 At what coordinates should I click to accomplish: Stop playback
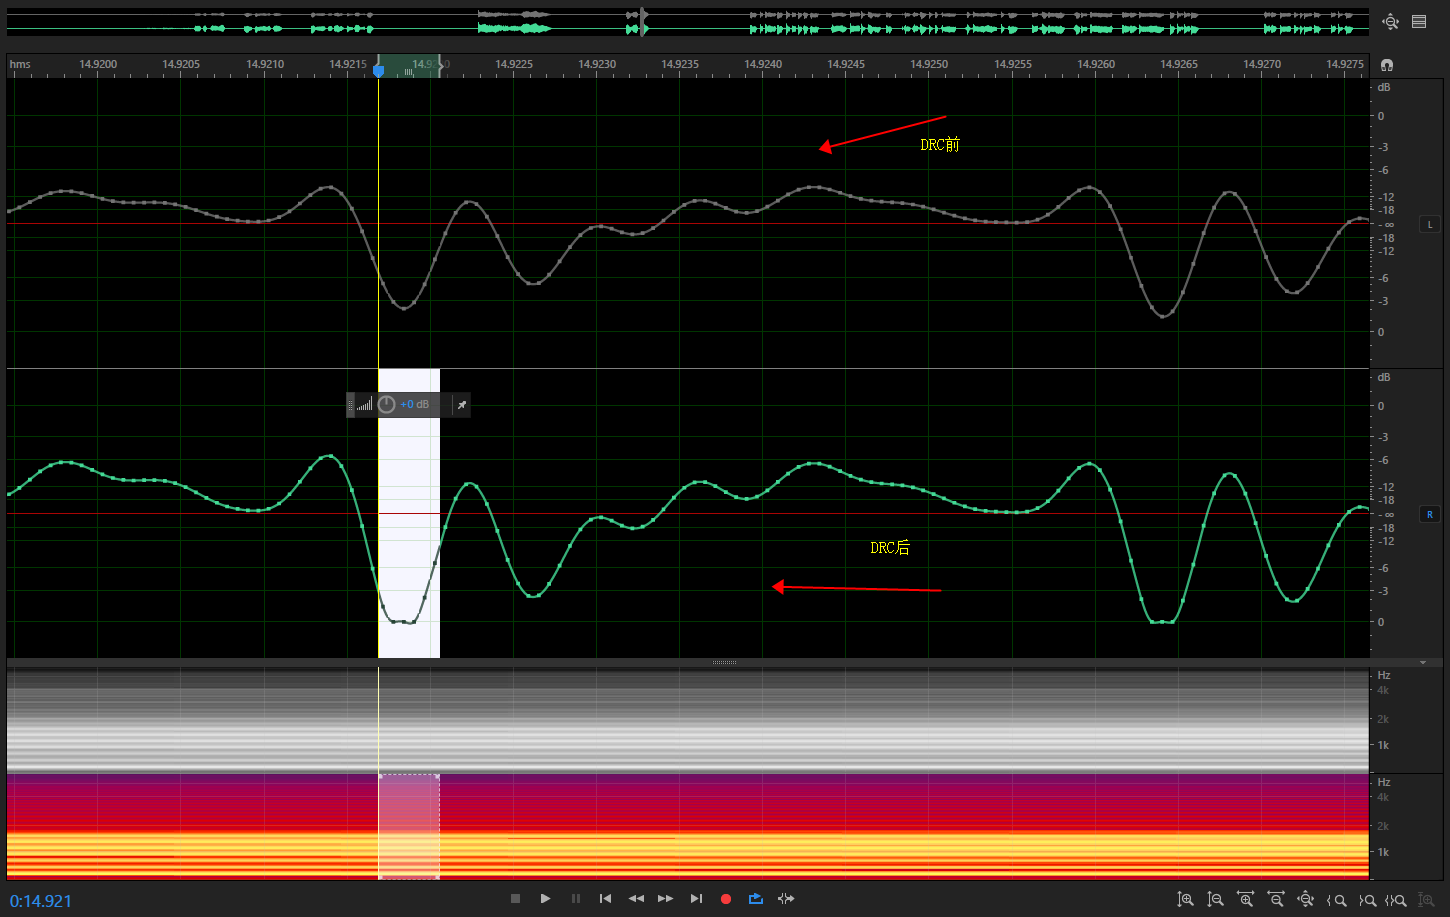pos(516,899)
